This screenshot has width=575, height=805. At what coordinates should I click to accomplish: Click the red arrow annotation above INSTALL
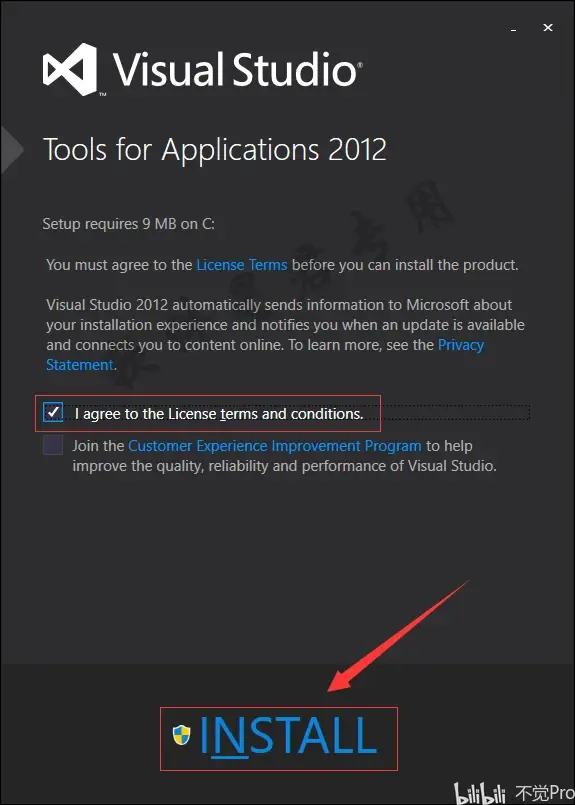(398, 637)
